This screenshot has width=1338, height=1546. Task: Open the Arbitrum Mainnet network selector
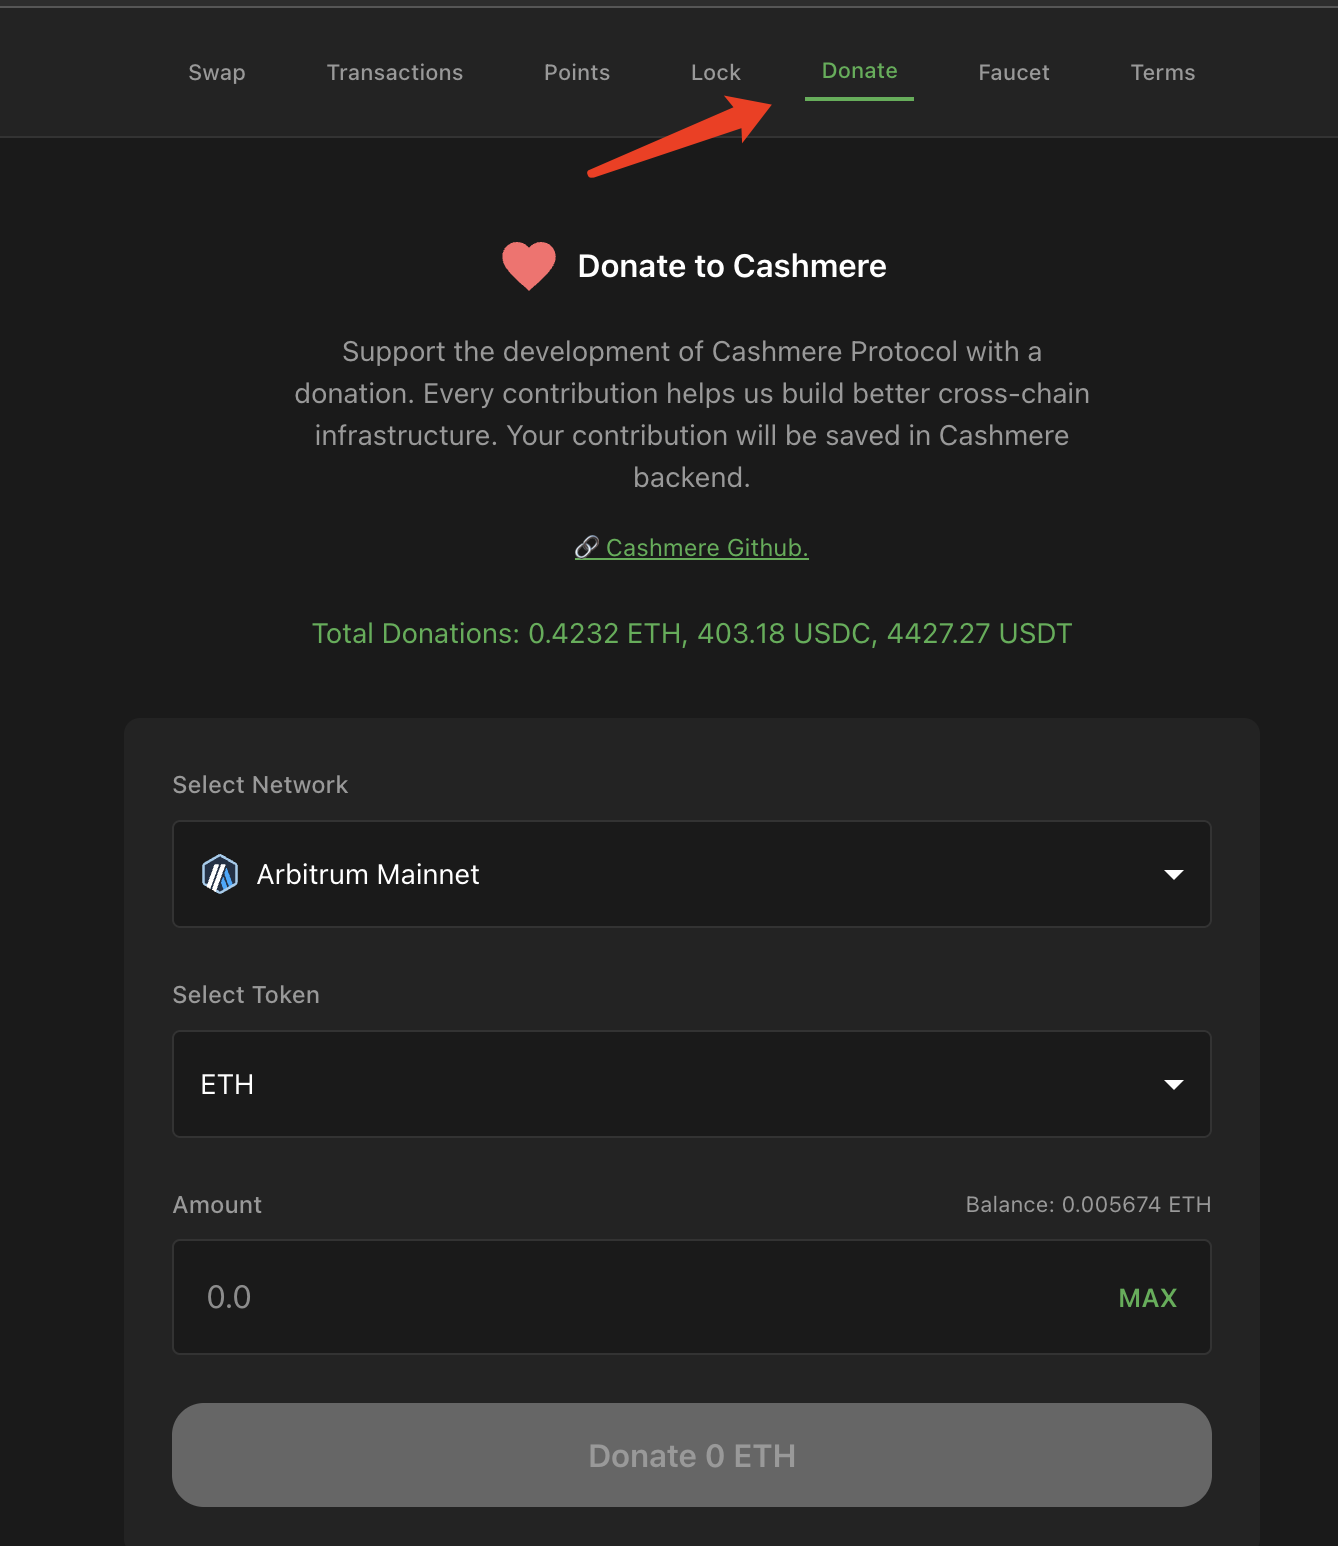click(x=692, y=874)
